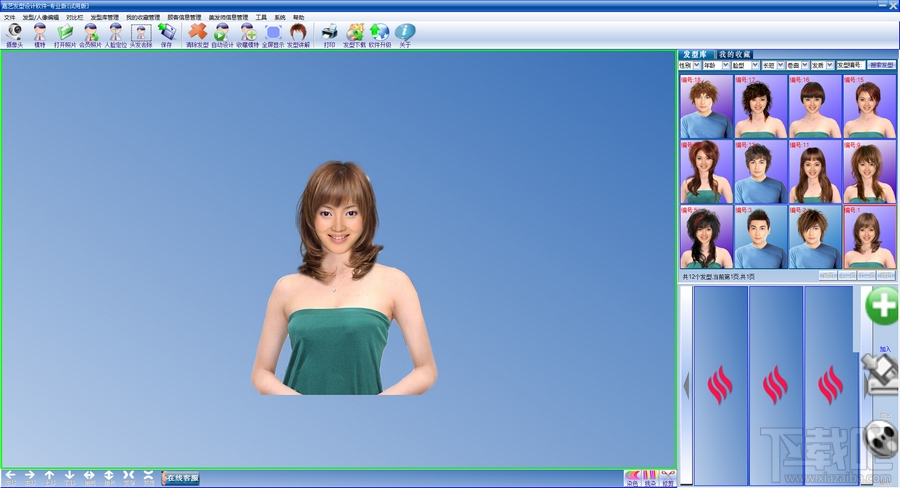
Task: Expand the 脸型 face shape dropdown
Action: (755, 65)
